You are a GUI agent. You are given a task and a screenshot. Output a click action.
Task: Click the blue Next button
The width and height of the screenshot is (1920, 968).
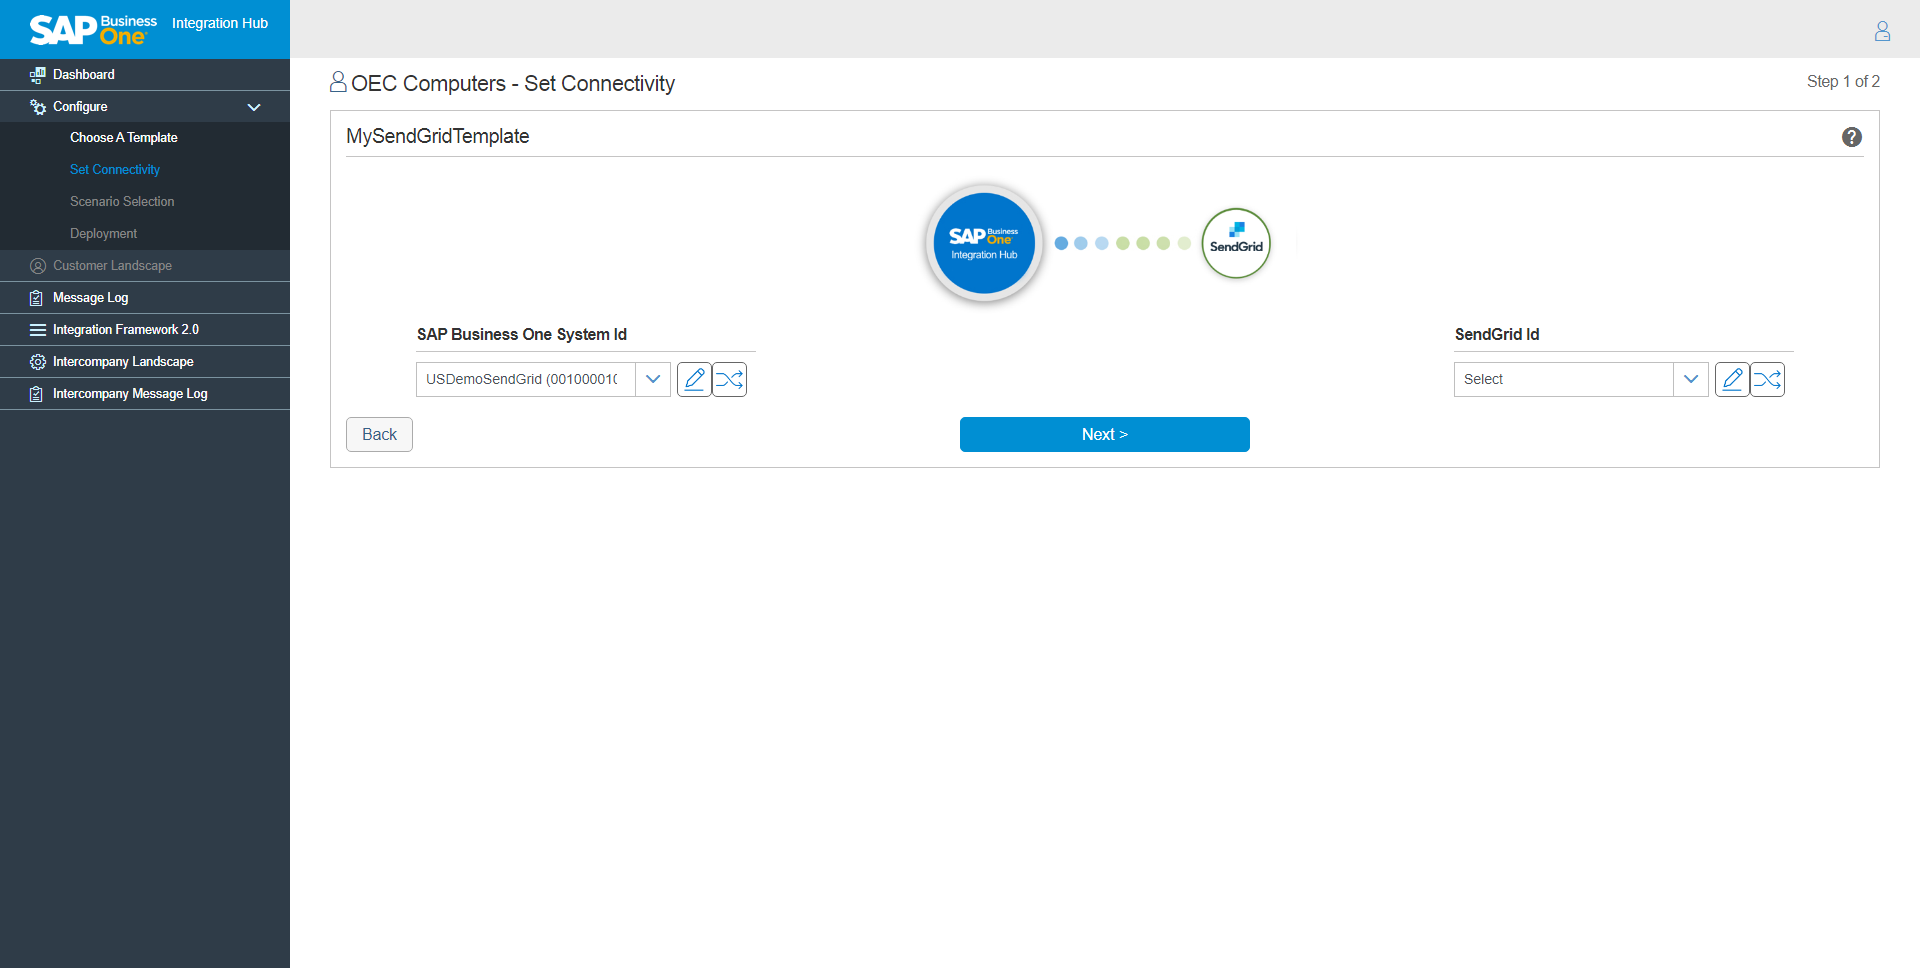[x=1104, y=434]
